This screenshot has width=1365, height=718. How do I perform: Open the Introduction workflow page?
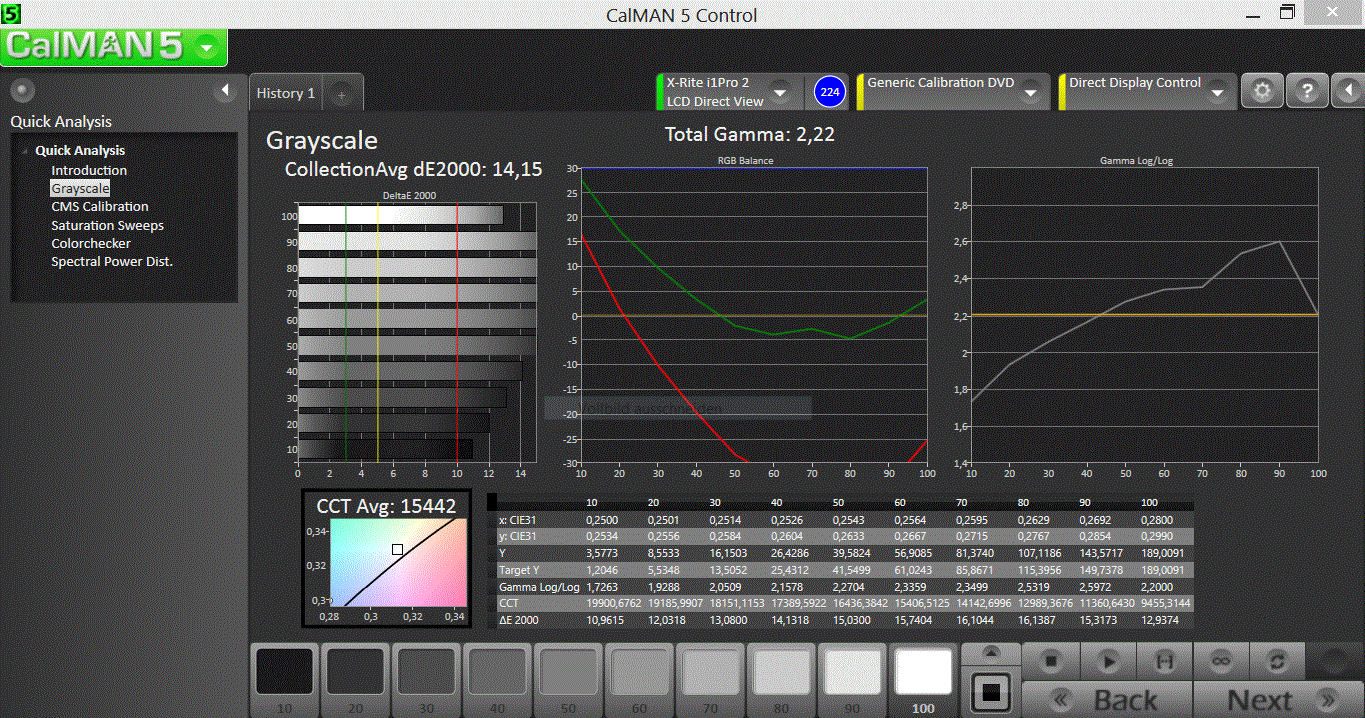(89, 170)
